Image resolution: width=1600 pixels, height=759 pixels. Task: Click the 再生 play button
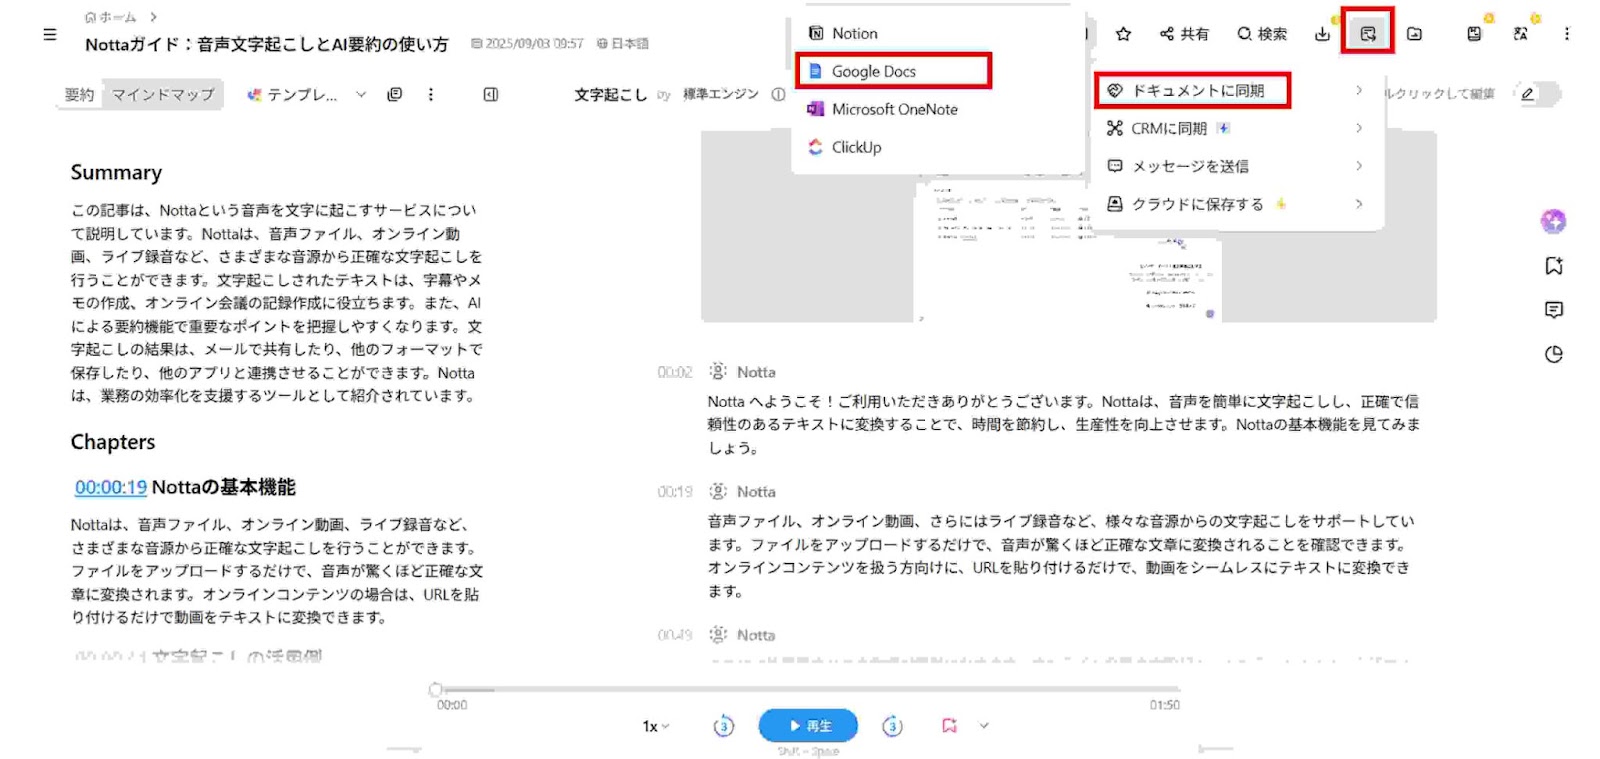[x=809, y=726]
